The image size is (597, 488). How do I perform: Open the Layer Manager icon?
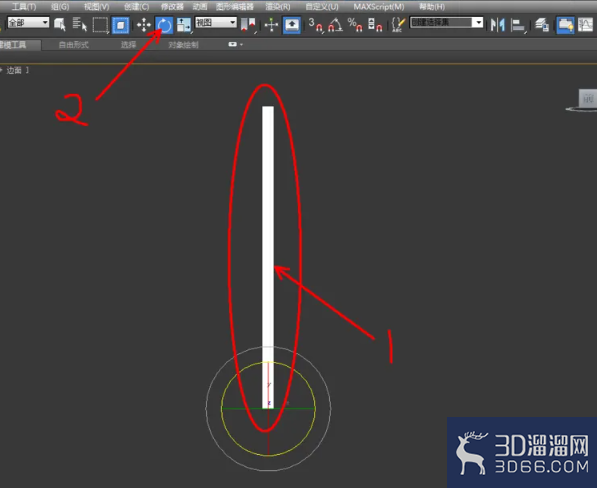click(x=542, y=25)
